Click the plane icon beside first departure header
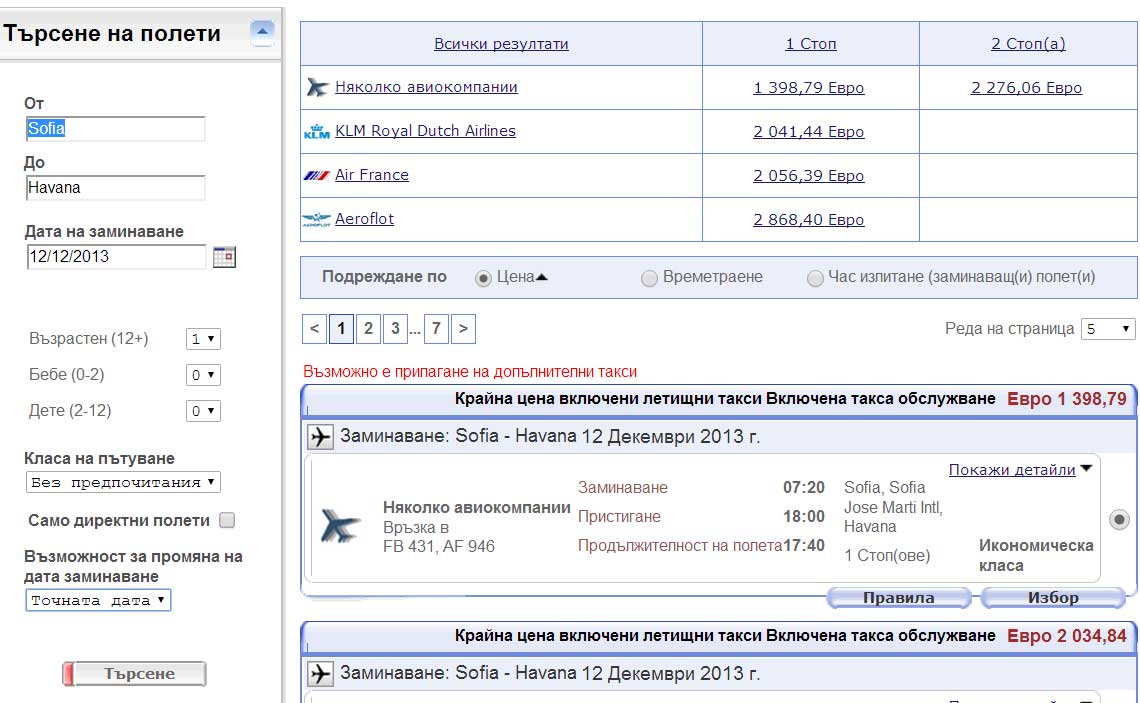The height and width of the screenshot is (703, 1140). click(x=320, y=437)
